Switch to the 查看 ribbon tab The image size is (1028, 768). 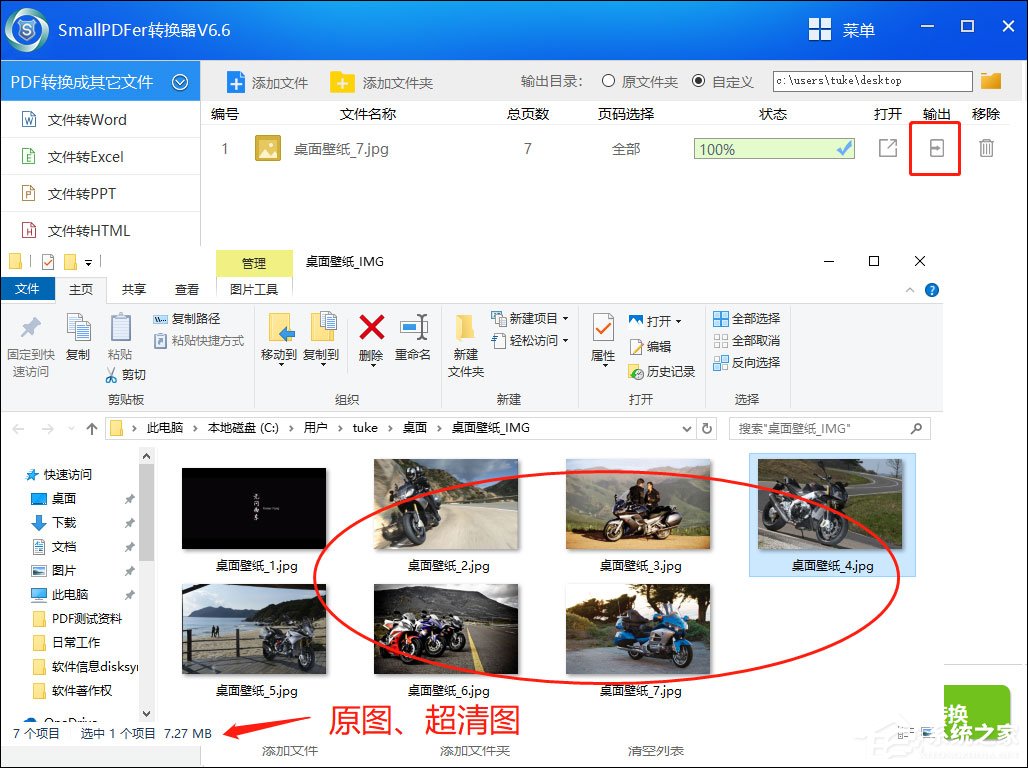point(186,287)
